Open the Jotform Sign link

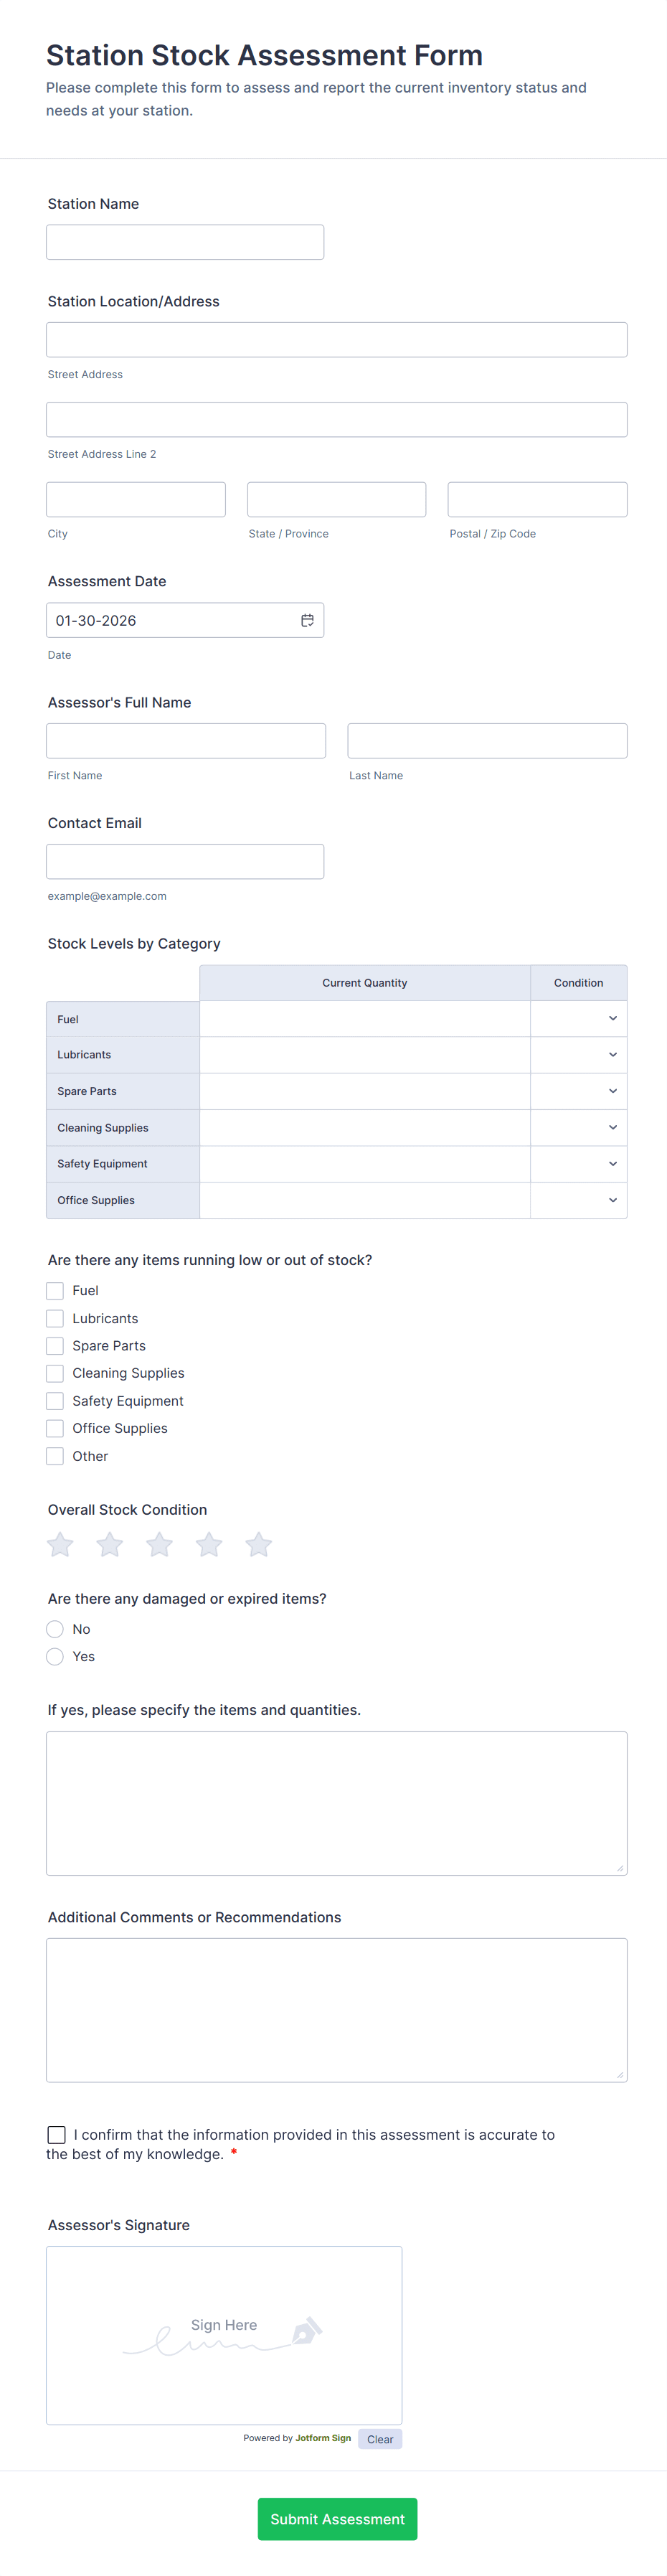323,2438
